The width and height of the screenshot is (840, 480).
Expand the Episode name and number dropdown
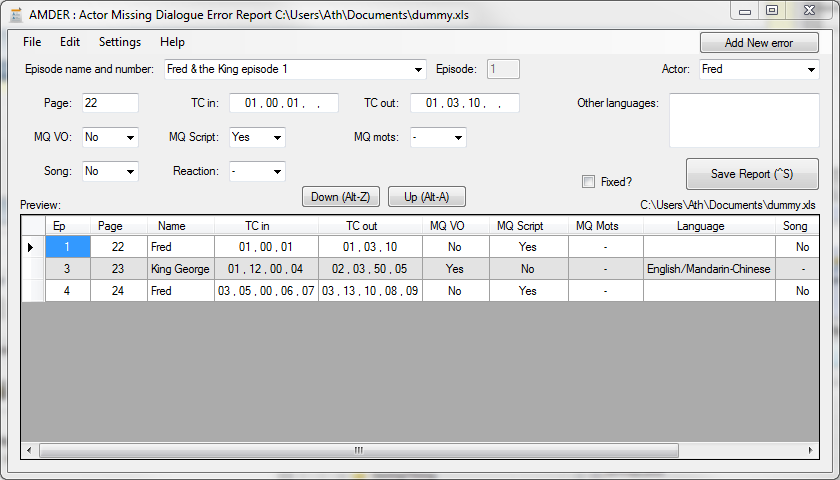418,70
